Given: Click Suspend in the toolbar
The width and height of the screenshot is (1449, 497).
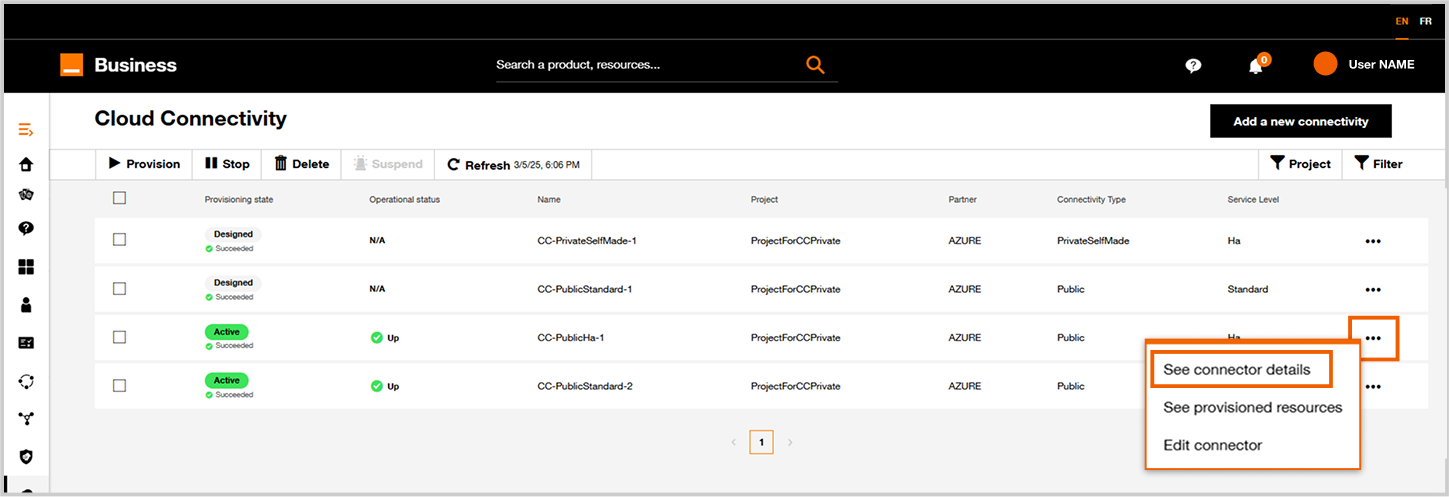Looking at the screenshot, I should [x=388, y=164].
